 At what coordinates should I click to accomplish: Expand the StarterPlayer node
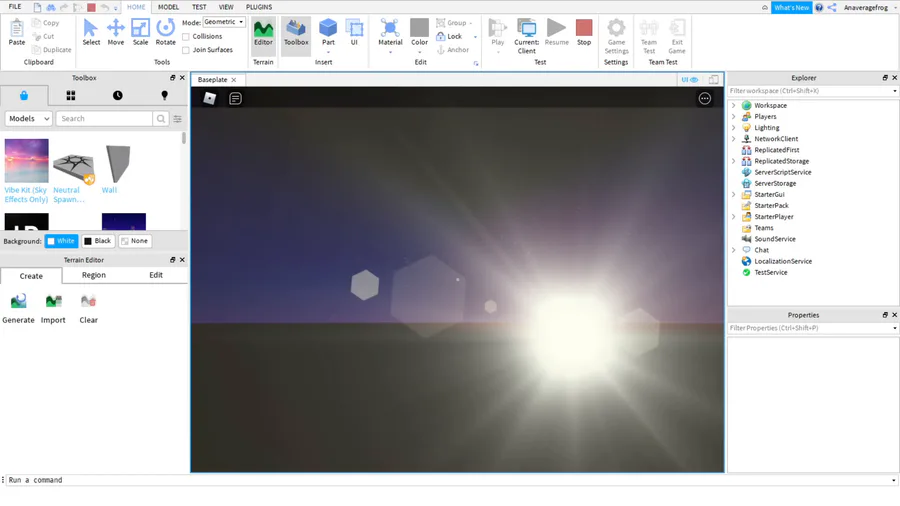[733, 217]
